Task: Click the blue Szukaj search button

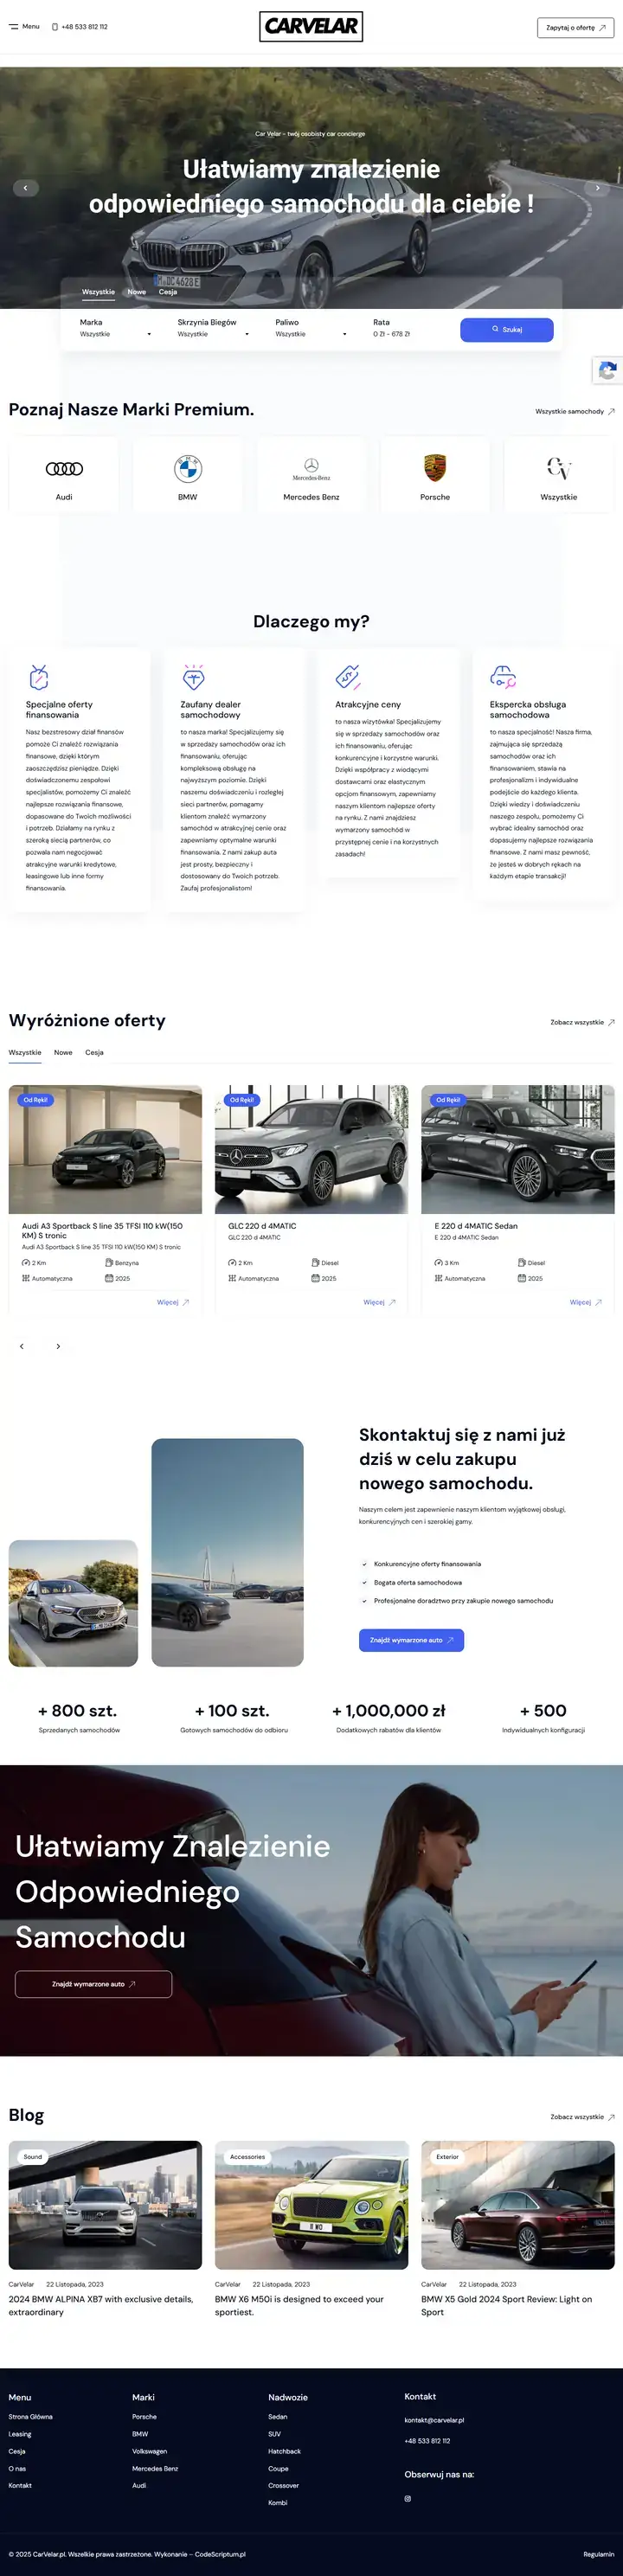Action: (507, 329)
